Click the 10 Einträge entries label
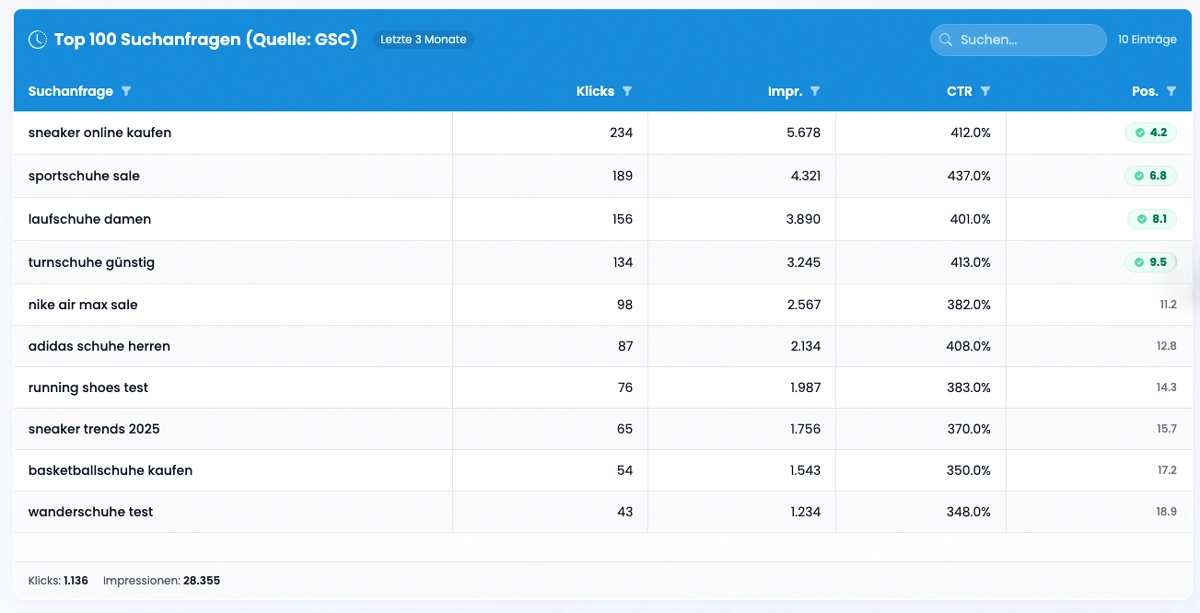The image size is (1200, 613). pos(1147,40)
